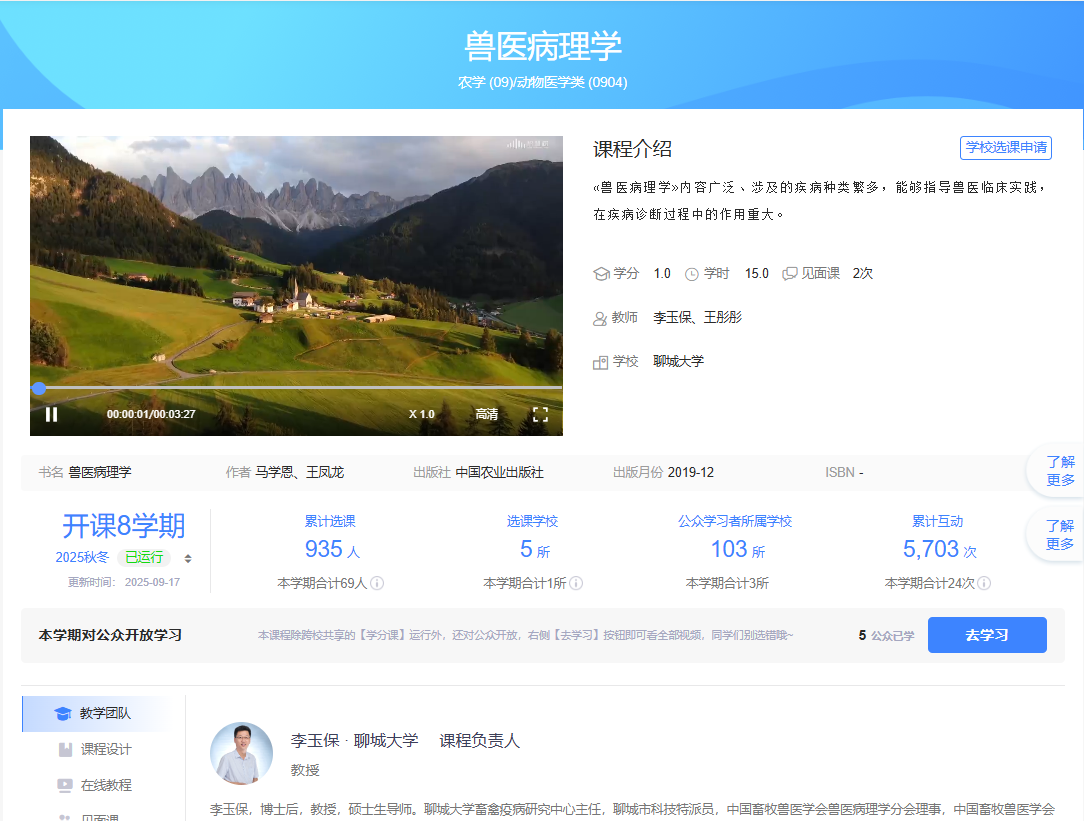
Task: Open the 教学团队 sidebar tab
Action: (x=104, y=713)
